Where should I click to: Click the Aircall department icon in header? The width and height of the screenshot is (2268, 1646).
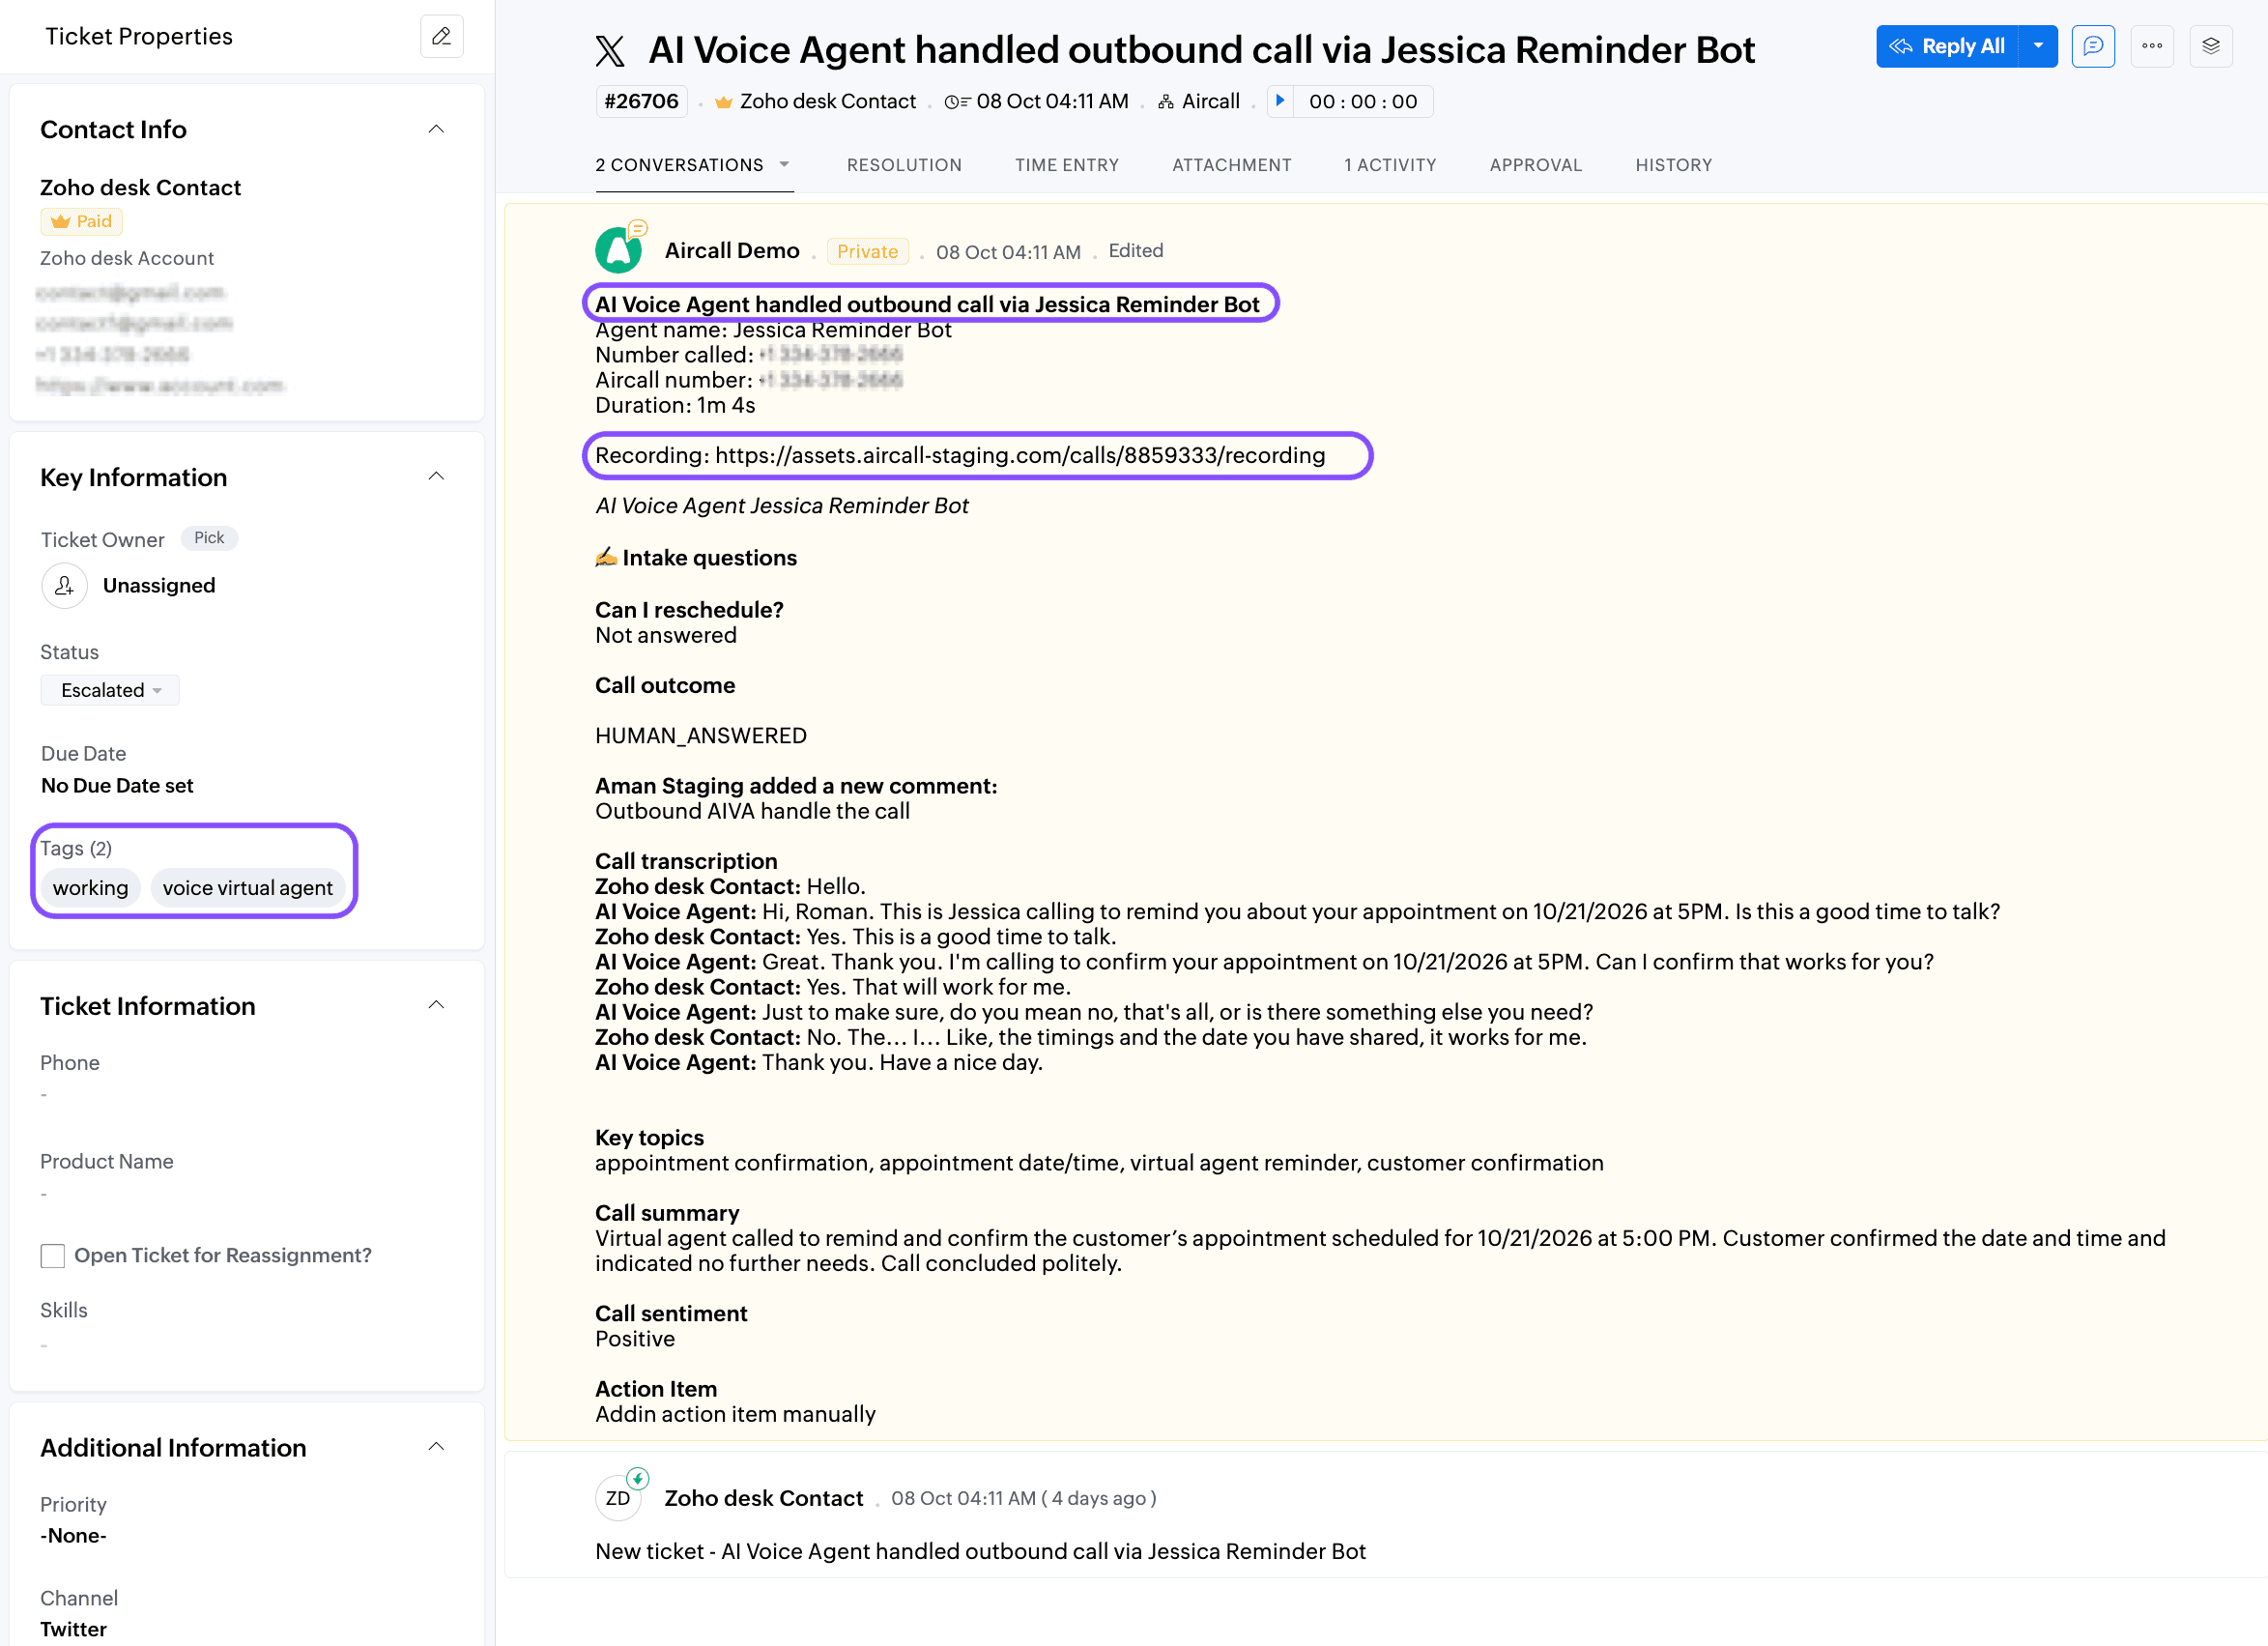point(1166,102)
